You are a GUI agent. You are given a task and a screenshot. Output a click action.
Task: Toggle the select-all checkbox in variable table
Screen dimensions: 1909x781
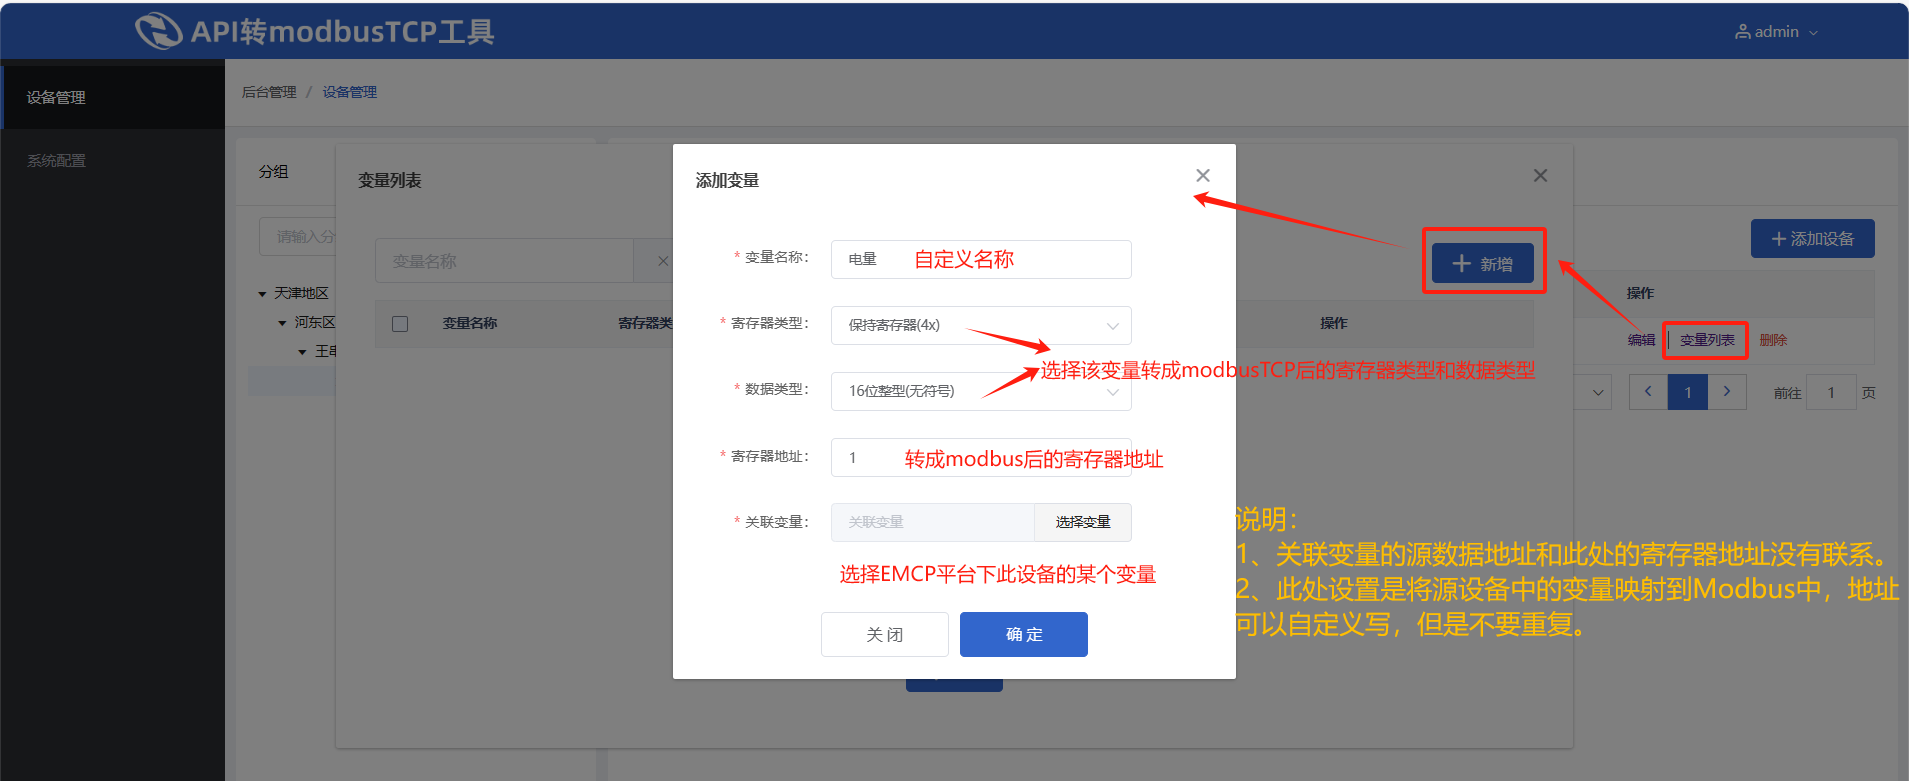(400, 324)
